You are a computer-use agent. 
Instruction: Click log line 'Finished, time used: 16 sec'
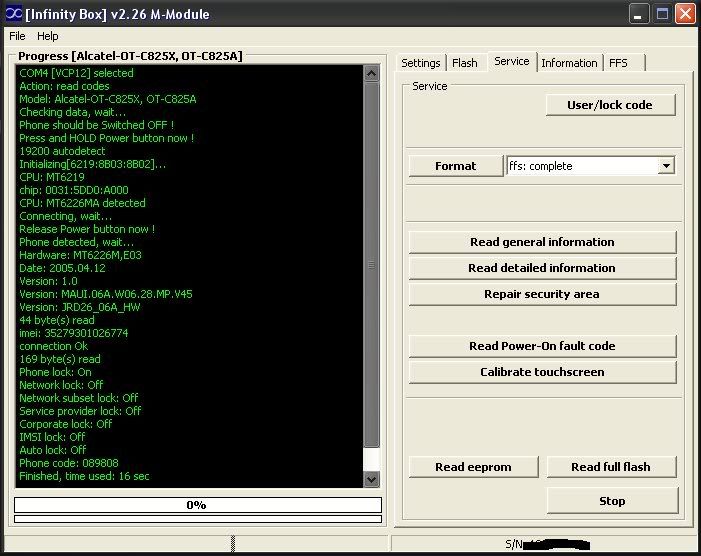(84, 476)
